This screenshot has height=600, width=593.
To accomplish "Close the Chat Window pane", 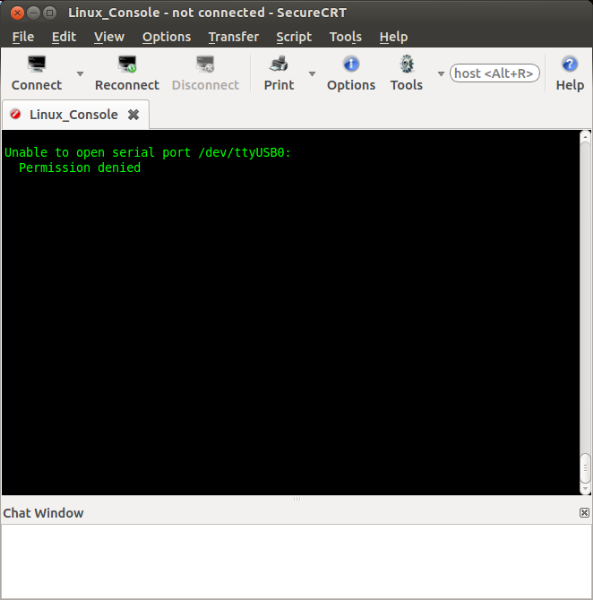I will tap(584, 513).
